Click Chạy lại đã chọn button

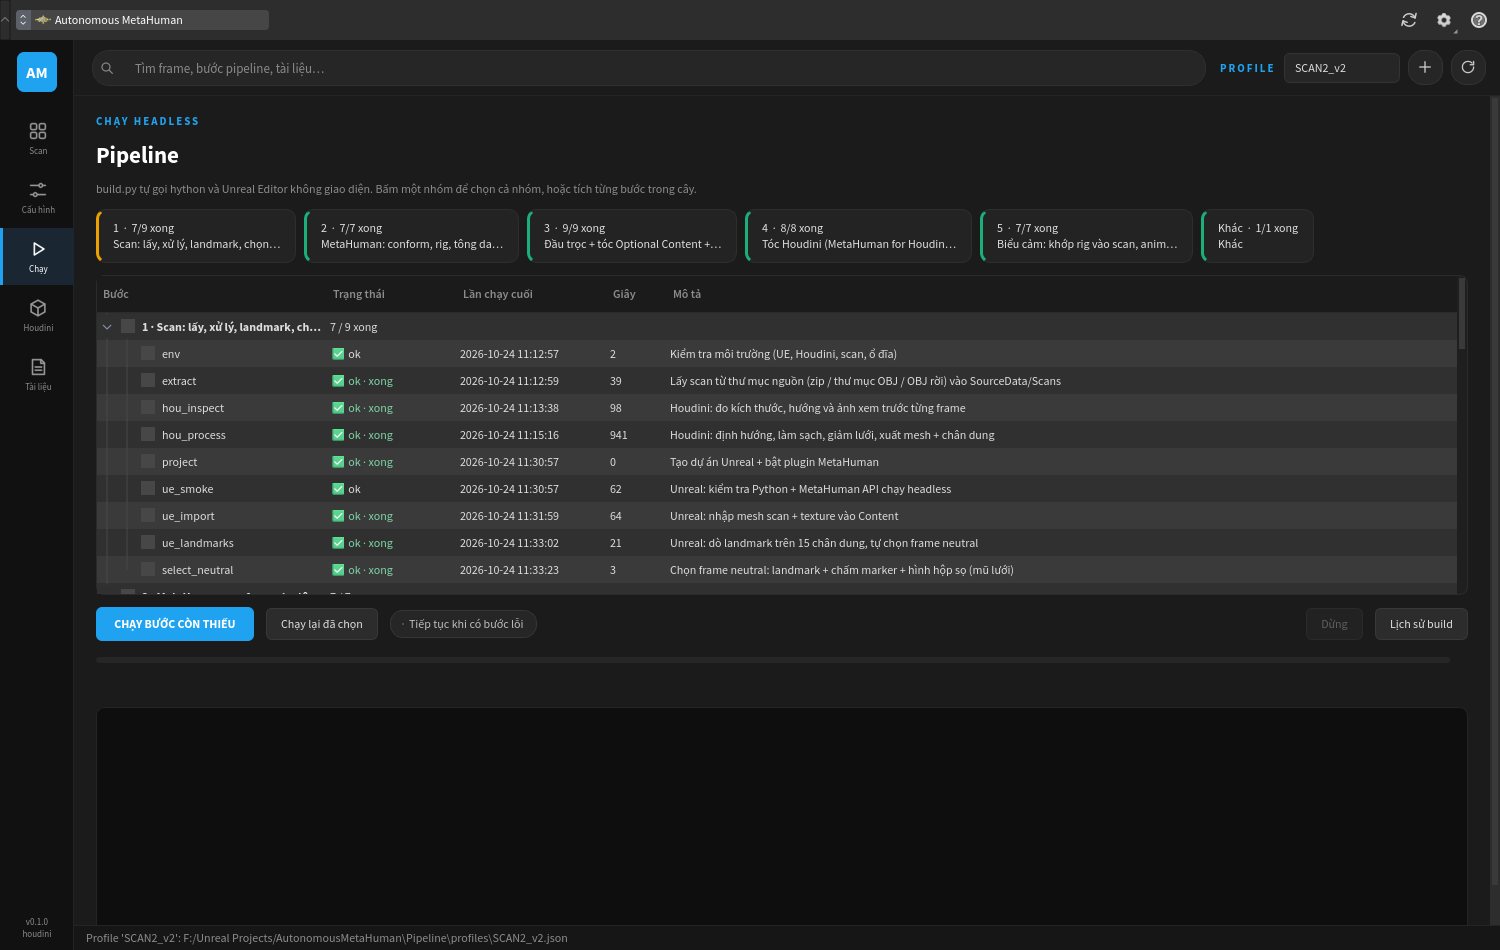click(322, 624)
